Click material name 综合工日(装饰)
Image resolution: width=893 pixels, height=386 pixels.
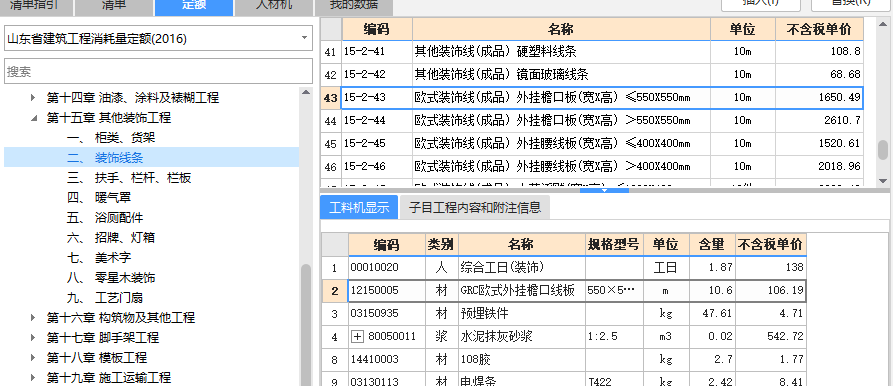(521, 268)
